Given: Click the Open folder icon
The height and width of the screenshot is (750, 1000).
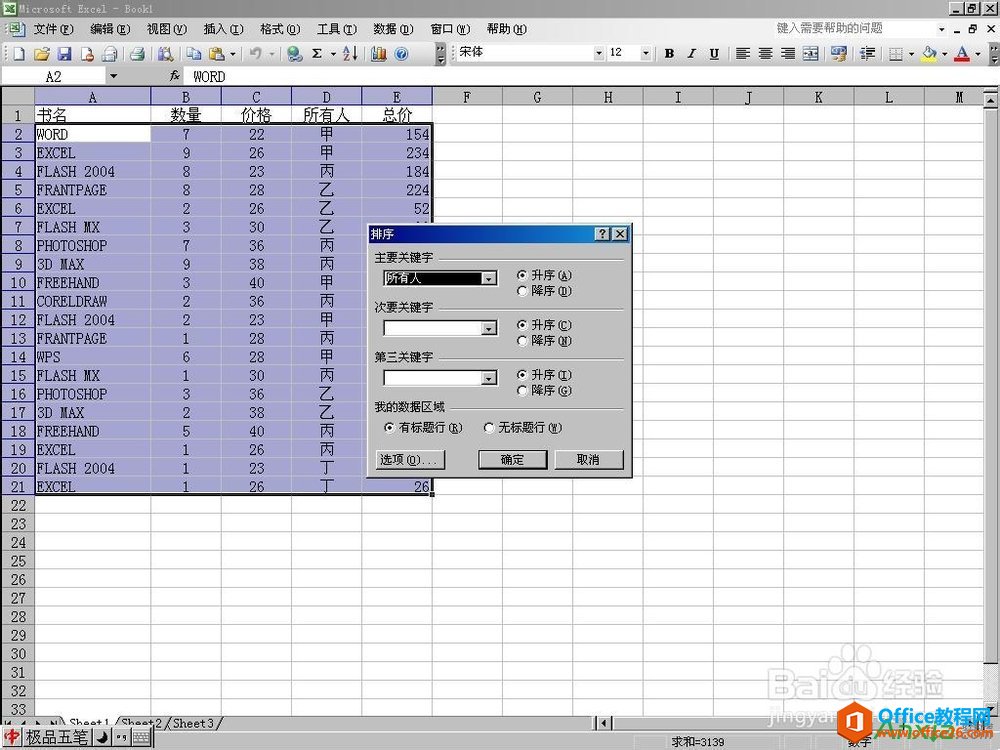Looking at the screenshot, I should [x=42, y=54].
